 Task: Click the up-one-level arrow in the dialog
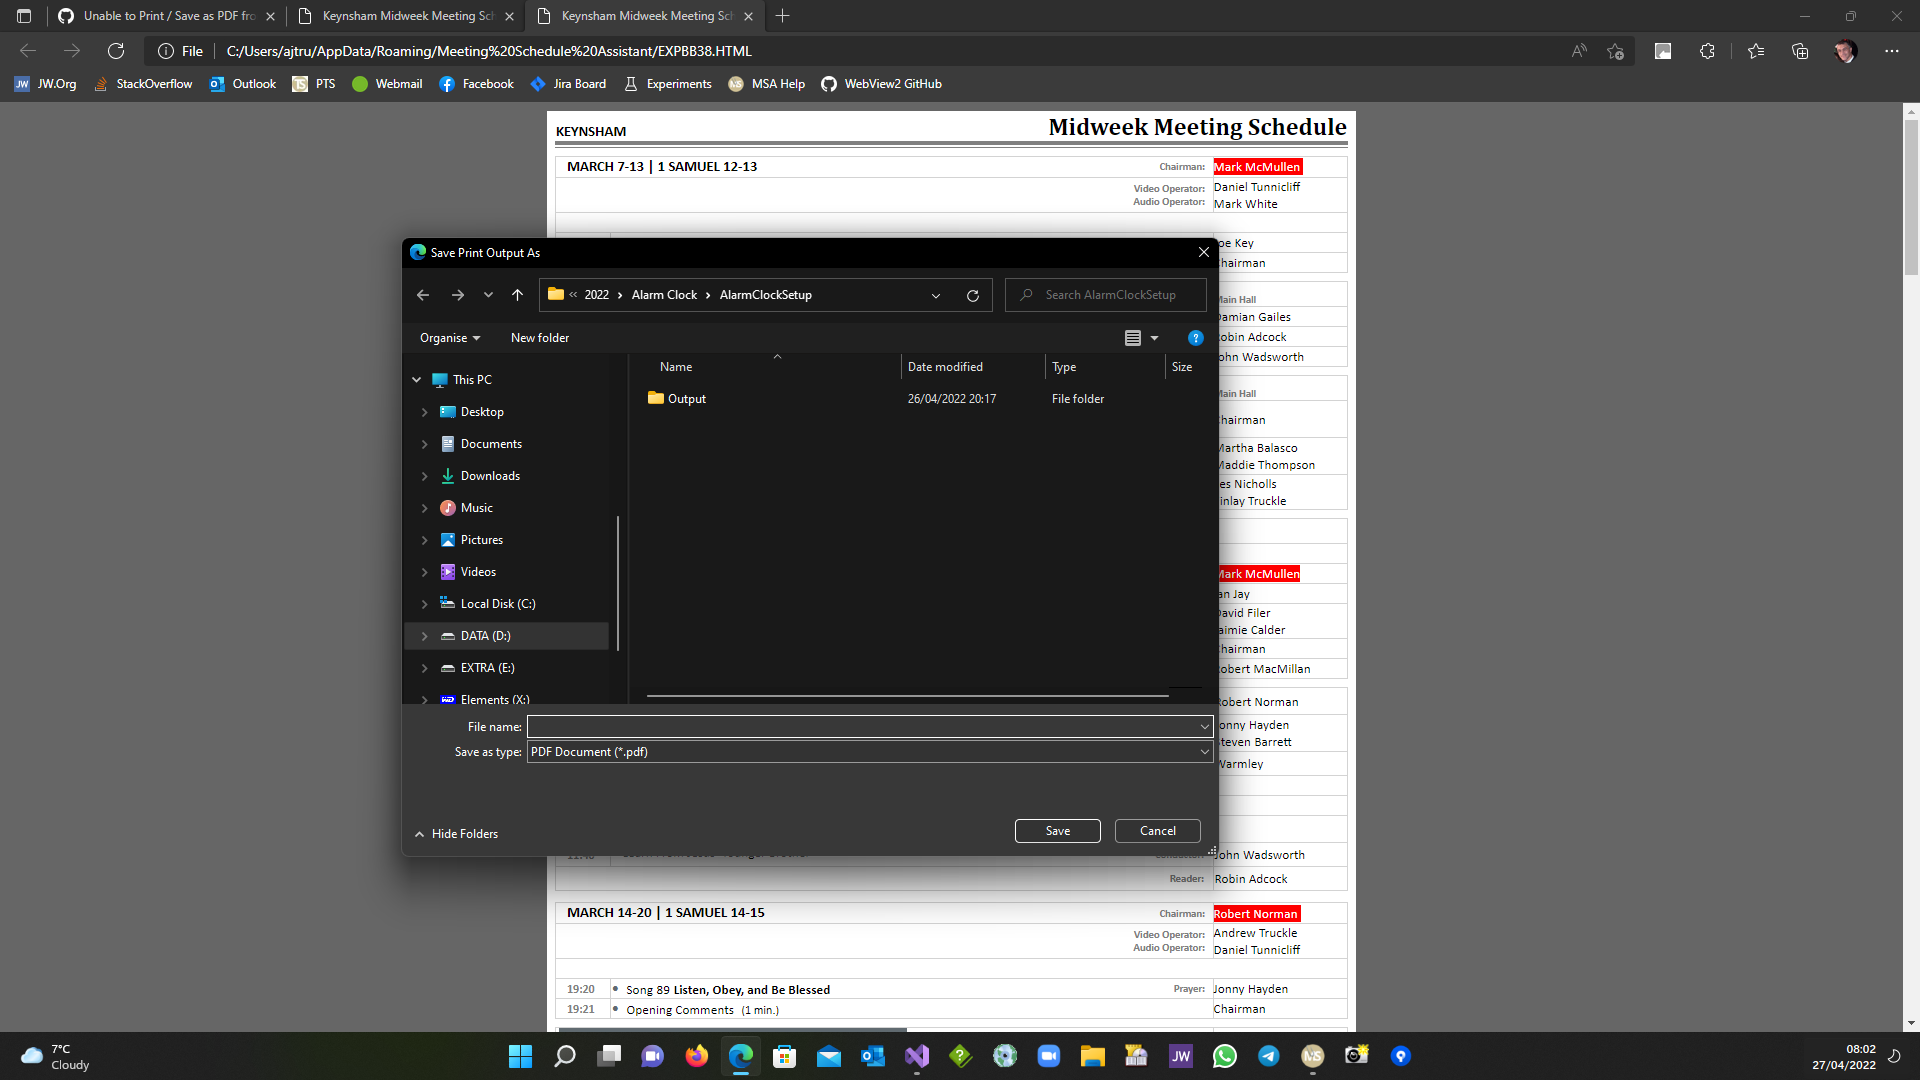coord(518,294)
